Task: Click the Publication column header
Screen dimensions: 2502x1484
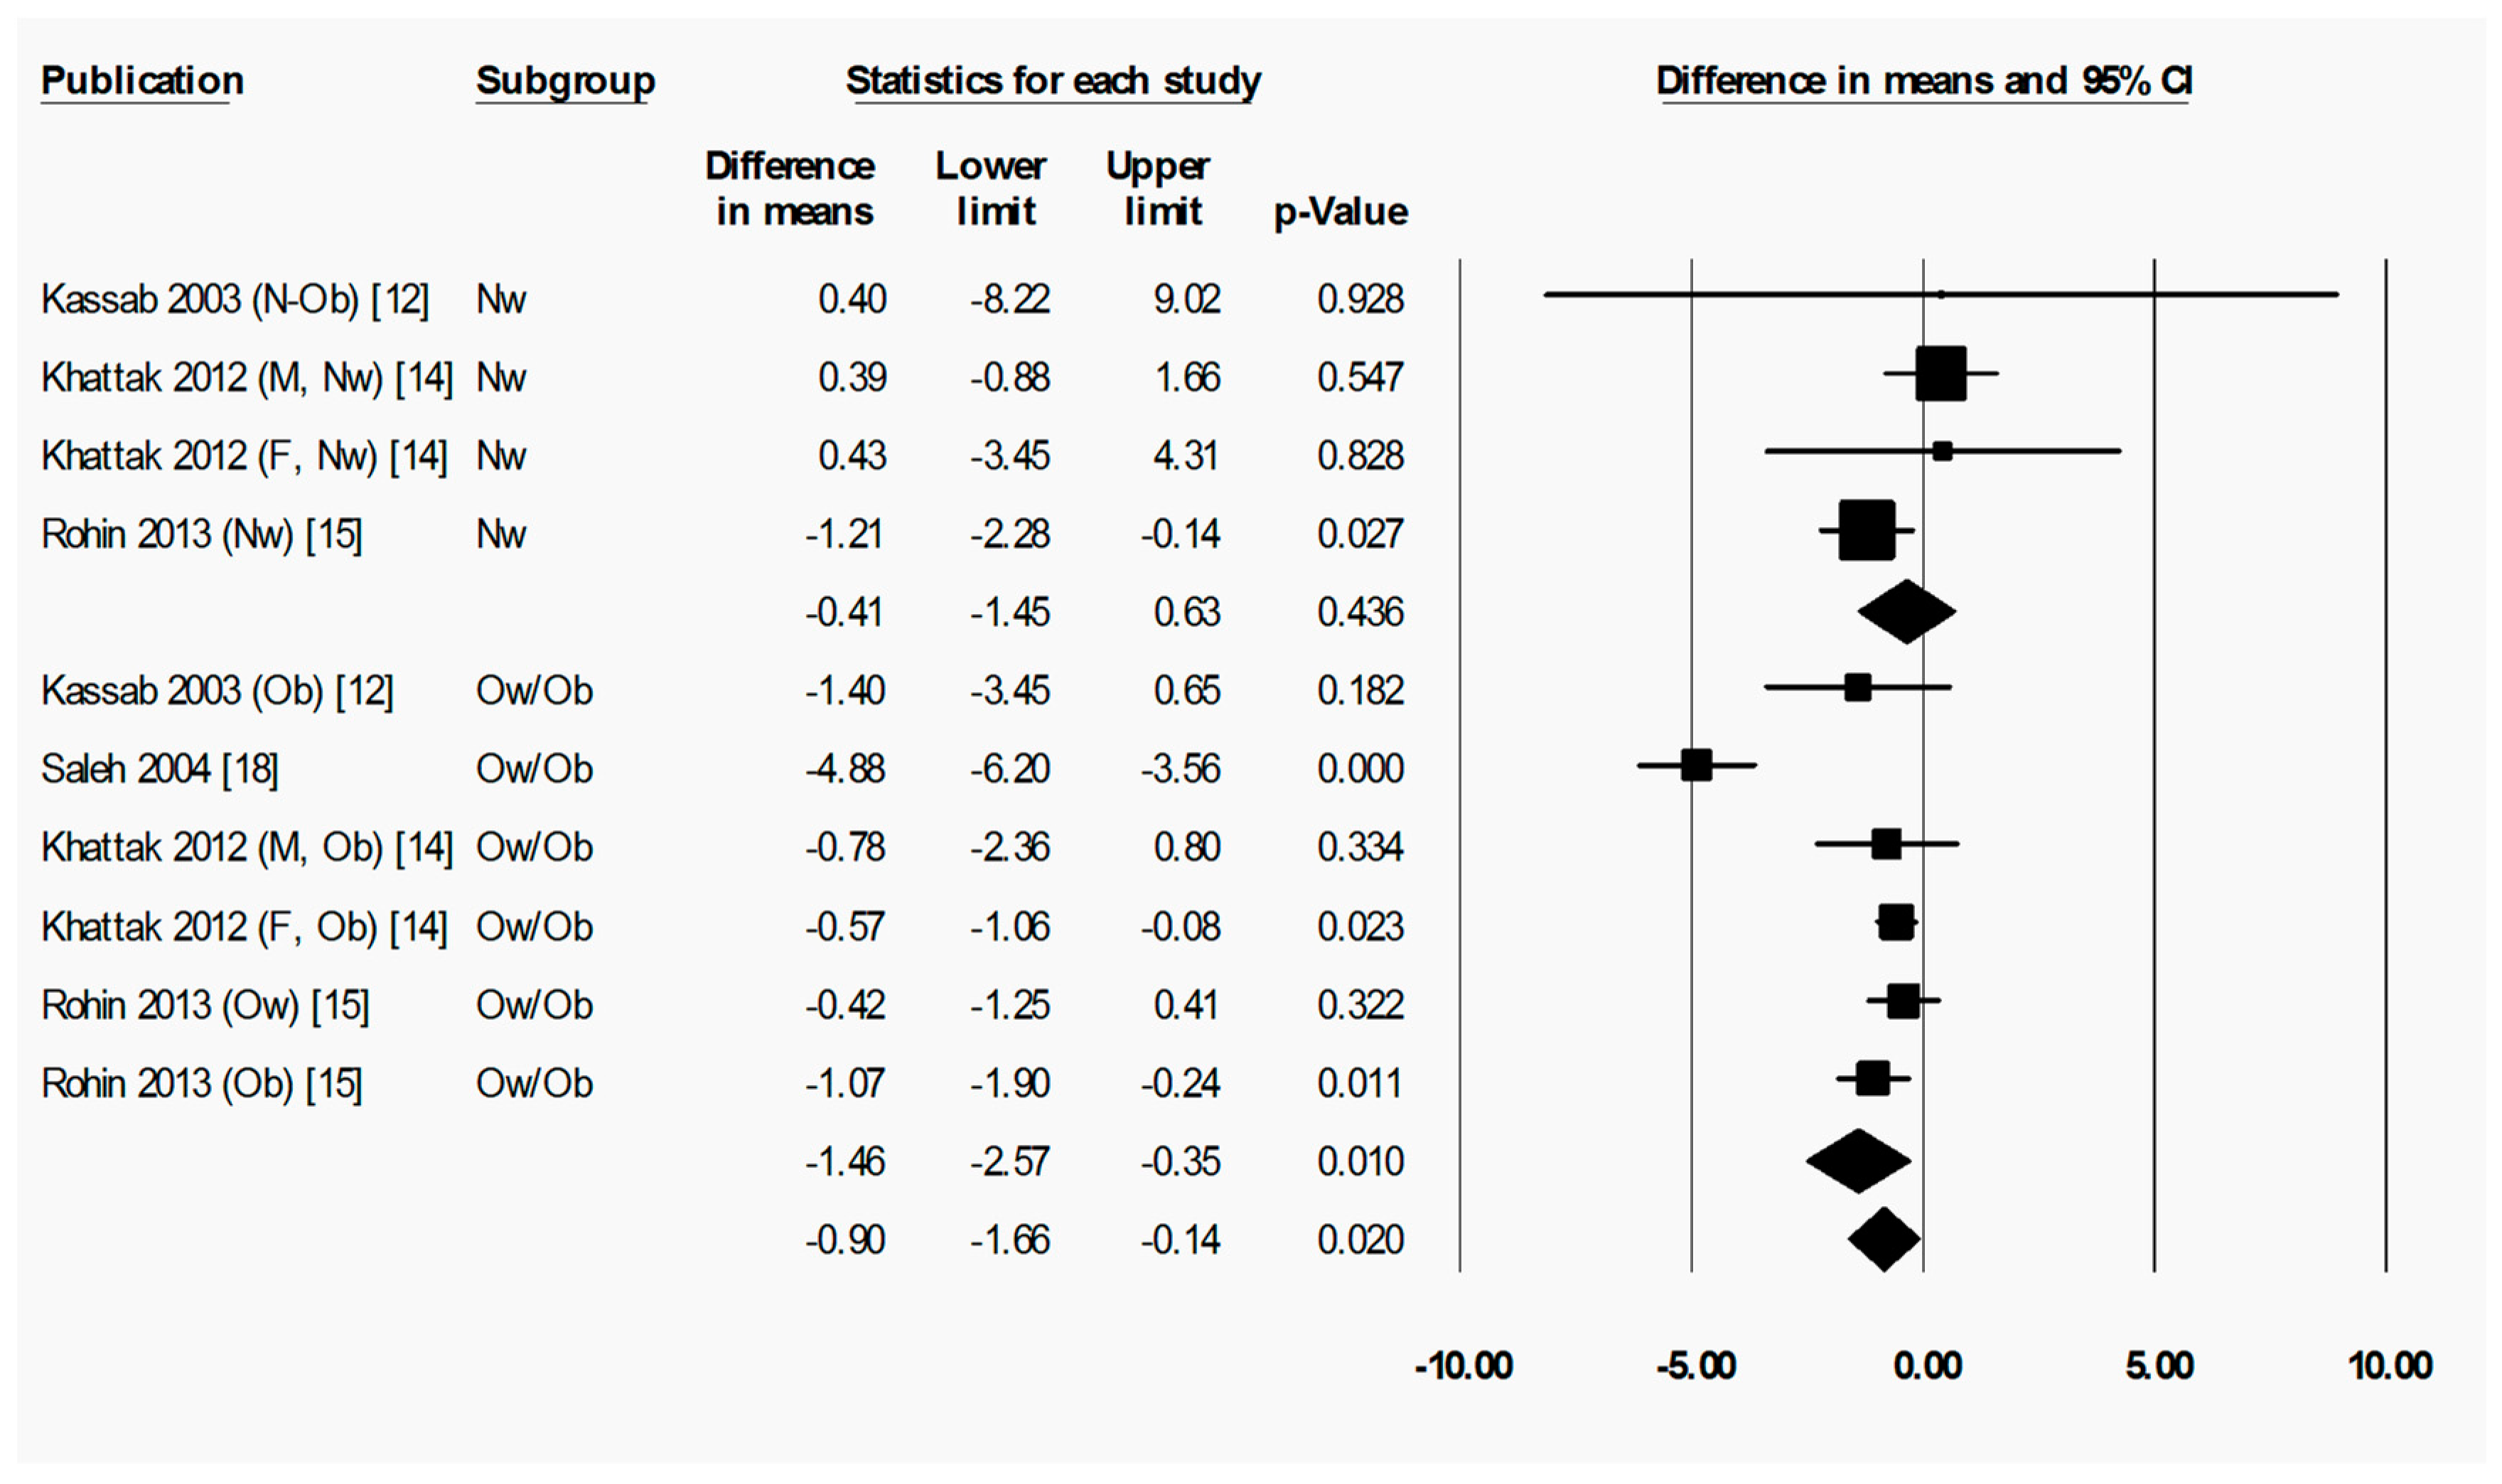Action: click(142, 80)
